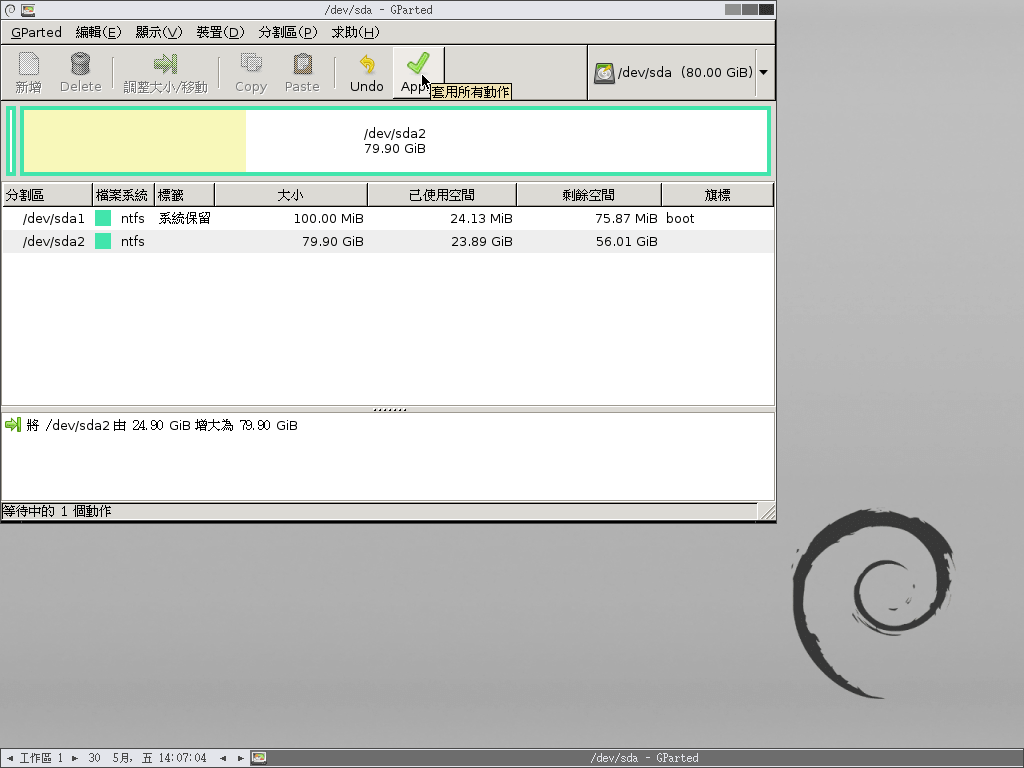
Task: Click the 調整大小/移動 resize/move icon
Action: [165, 65]
